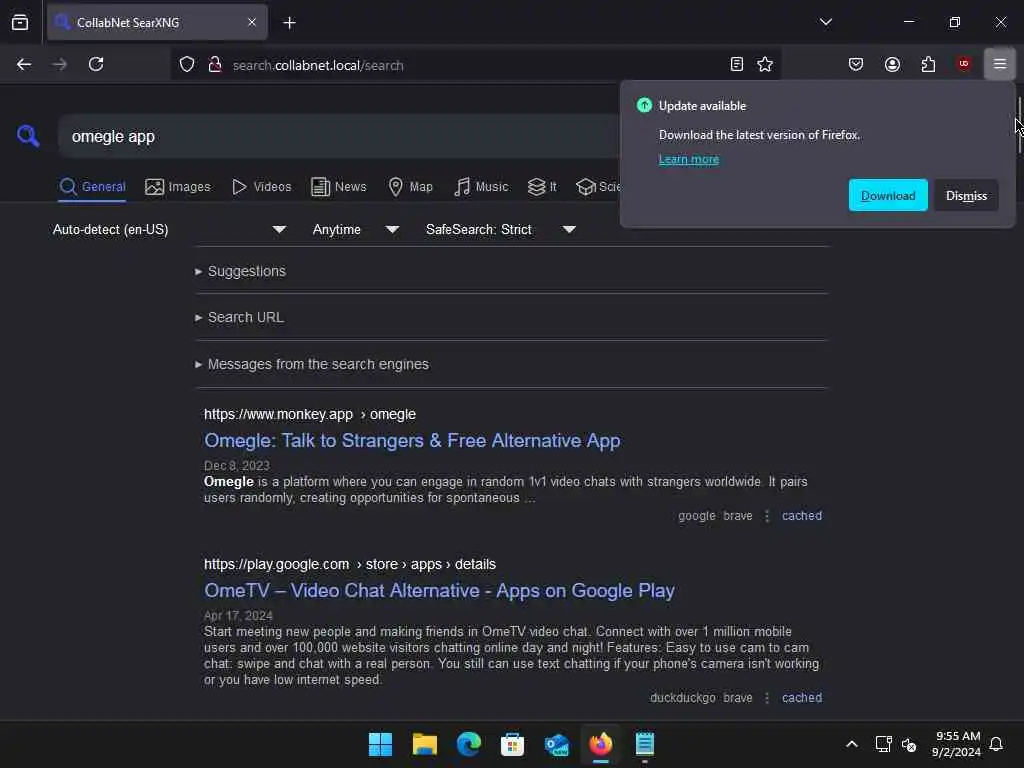Open the Firefox View icon
1024x768 pixels.
(x=20, y=22)
